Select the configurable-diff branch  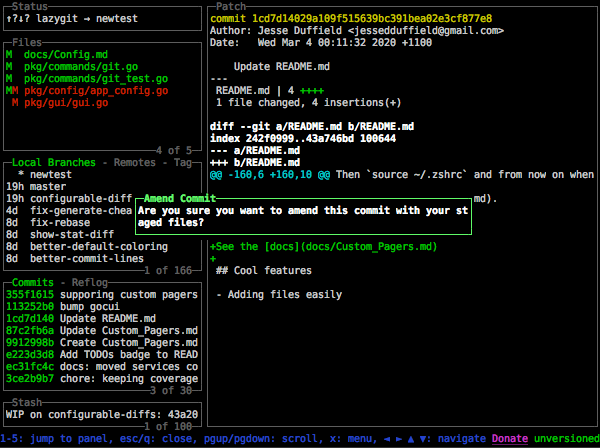pyautogui.click(x=69, y=198)
